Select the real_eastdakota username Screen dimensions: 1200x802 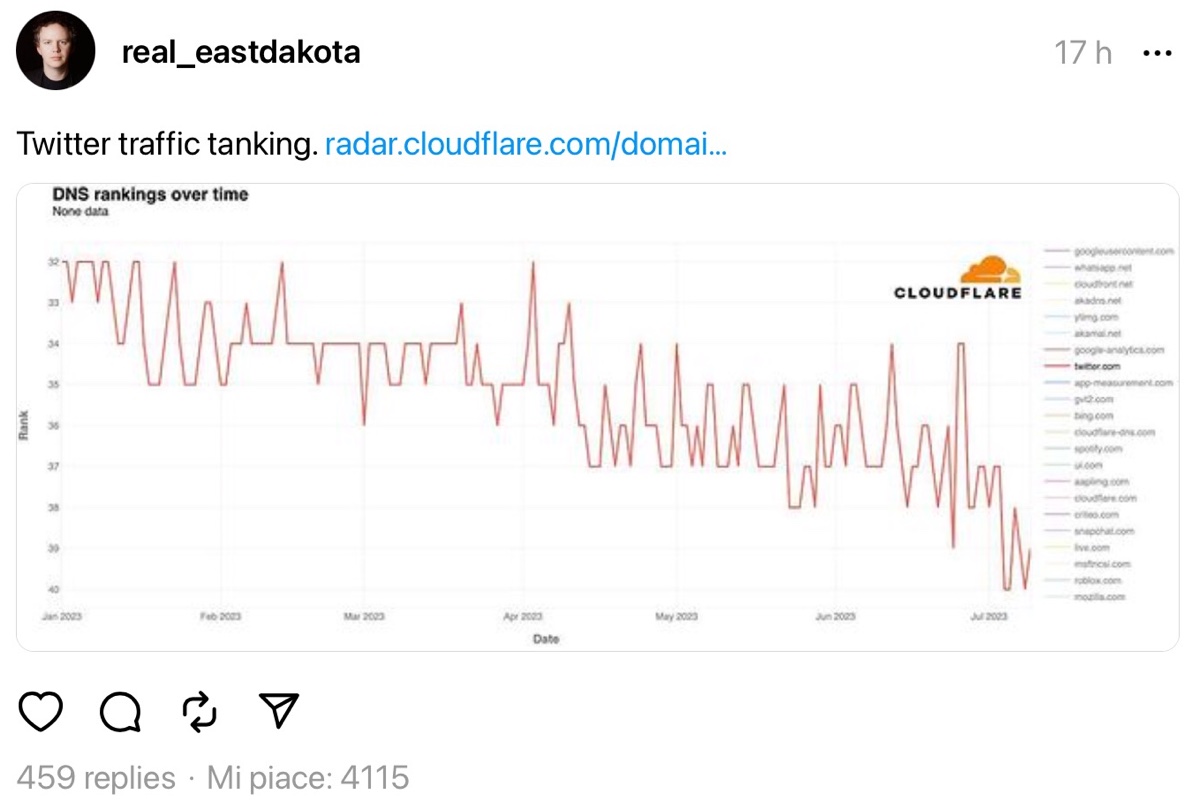point(244,52)
